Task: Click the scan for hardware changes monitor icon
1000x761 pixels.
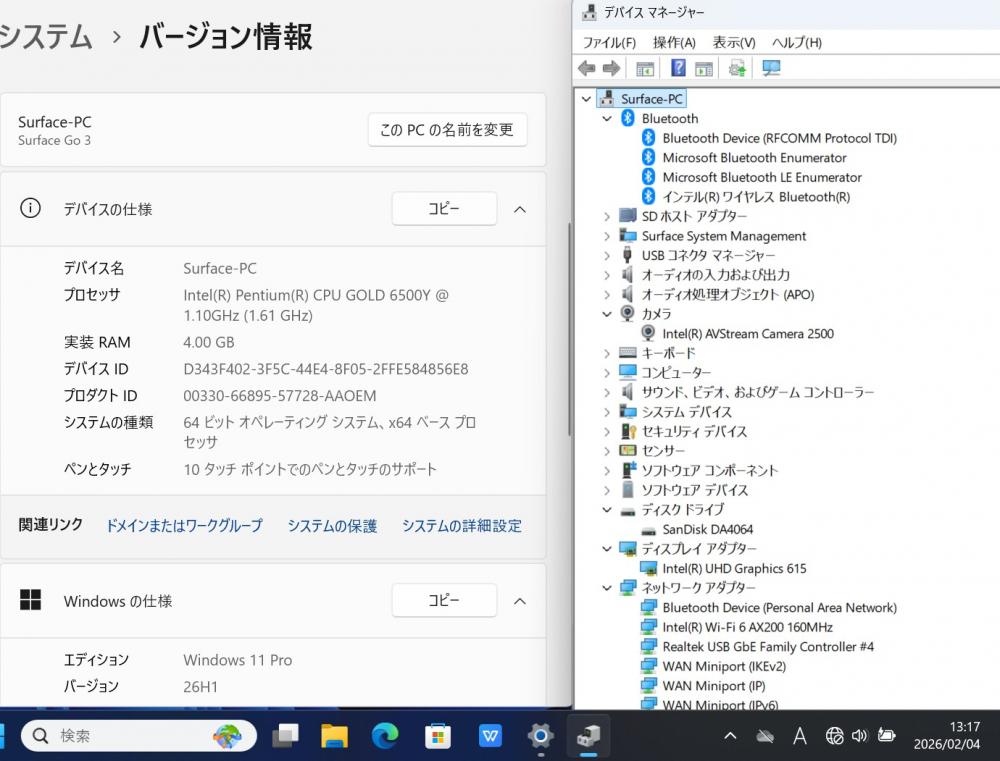Action: click(x=771, y=68)
